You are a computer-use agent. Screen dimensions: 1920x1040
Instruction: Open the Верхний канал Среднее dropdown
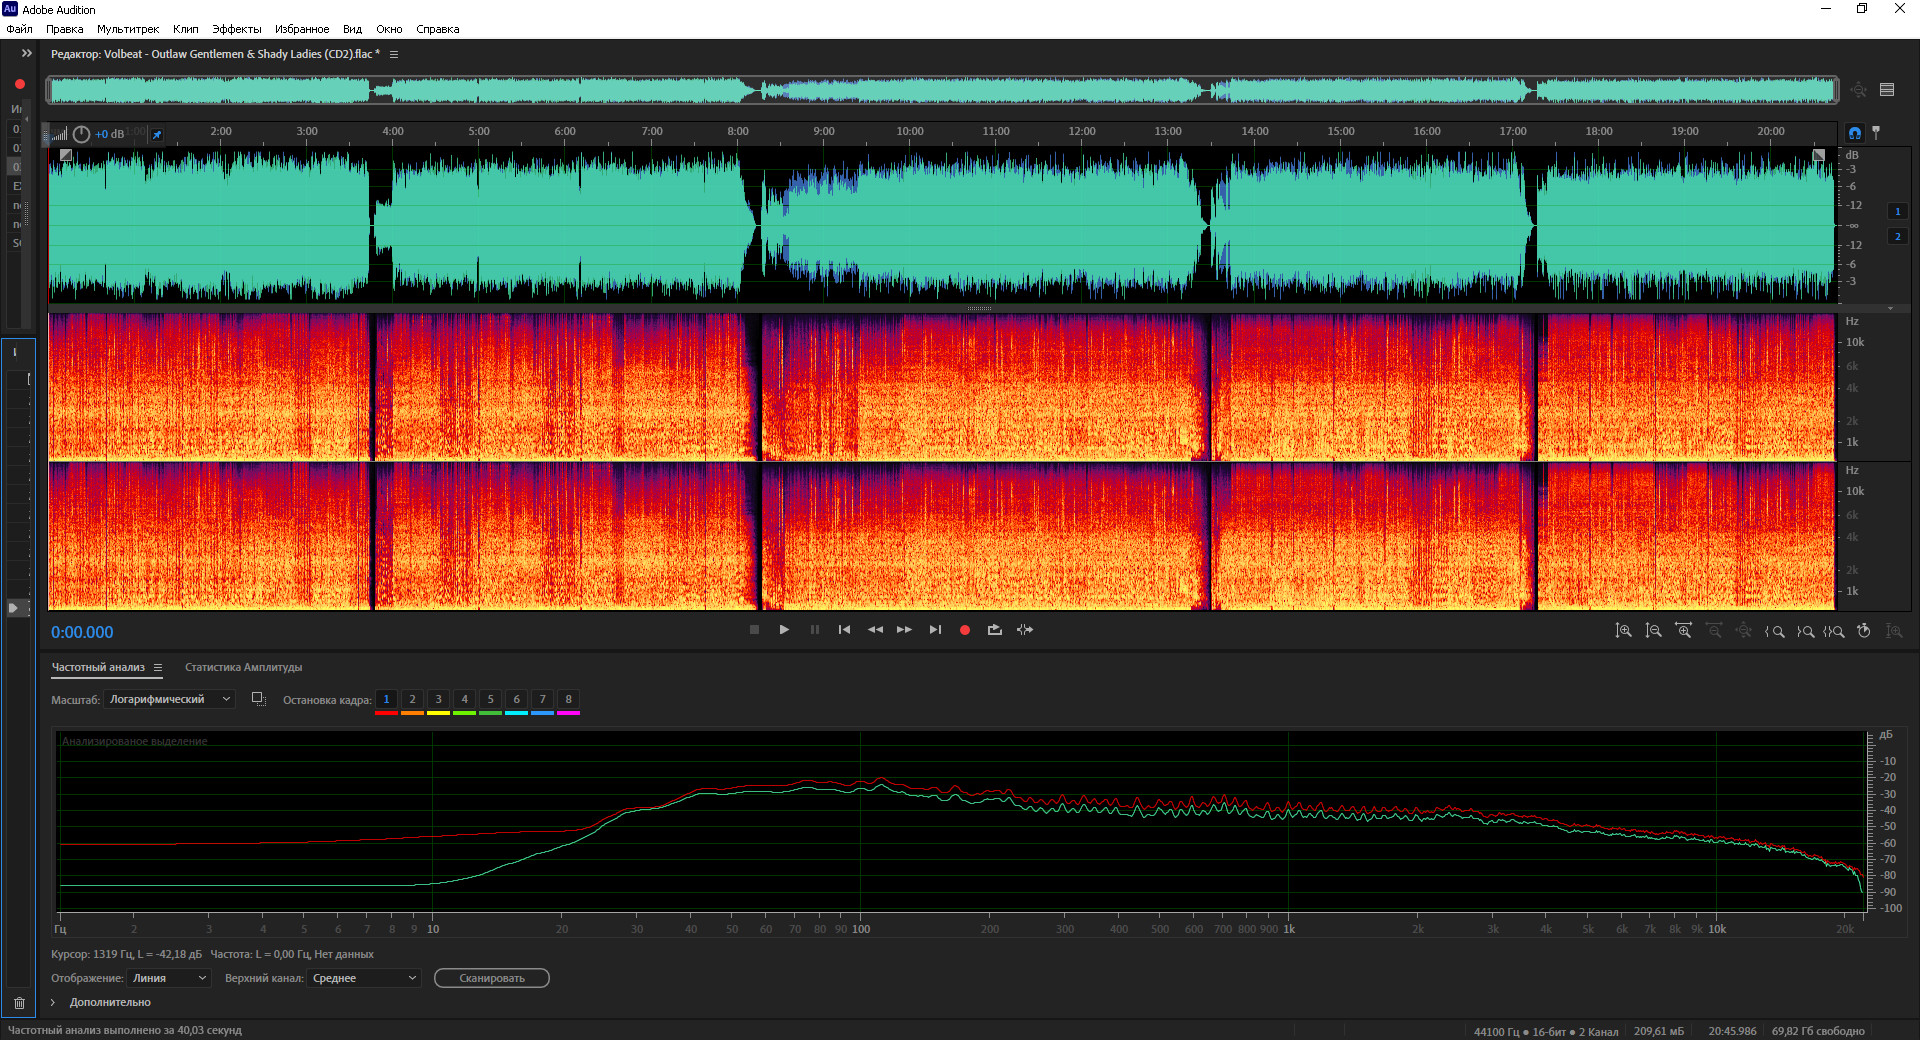364,978
